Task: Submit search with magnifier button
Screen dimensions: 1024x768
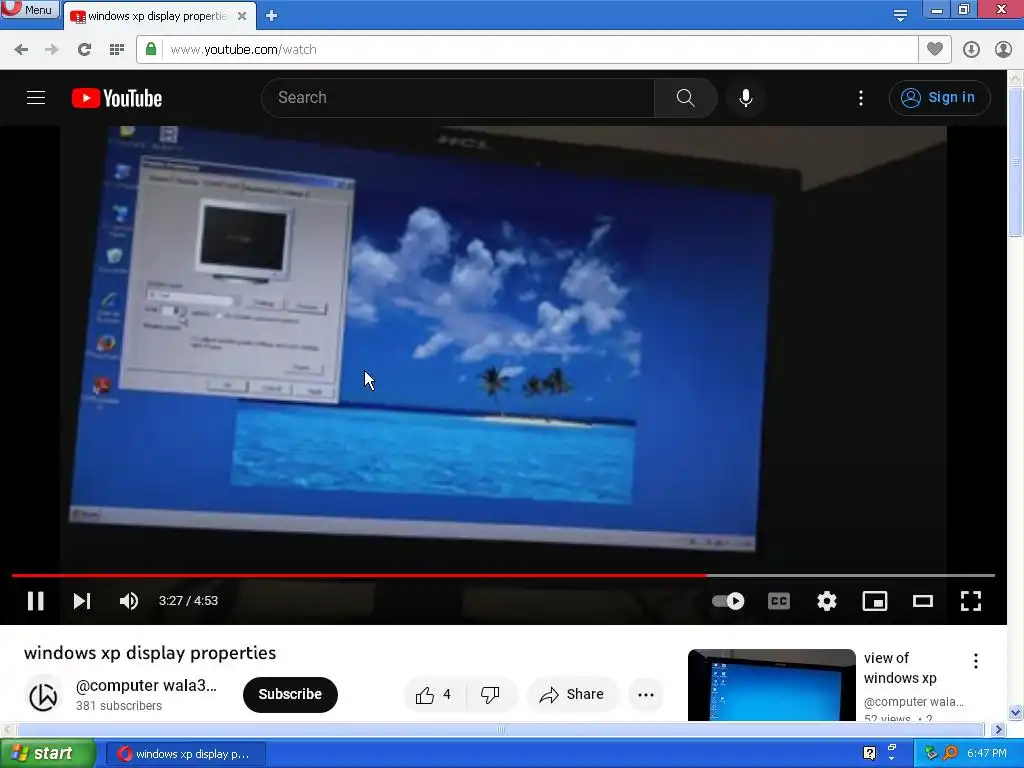Action: (686, 98)
